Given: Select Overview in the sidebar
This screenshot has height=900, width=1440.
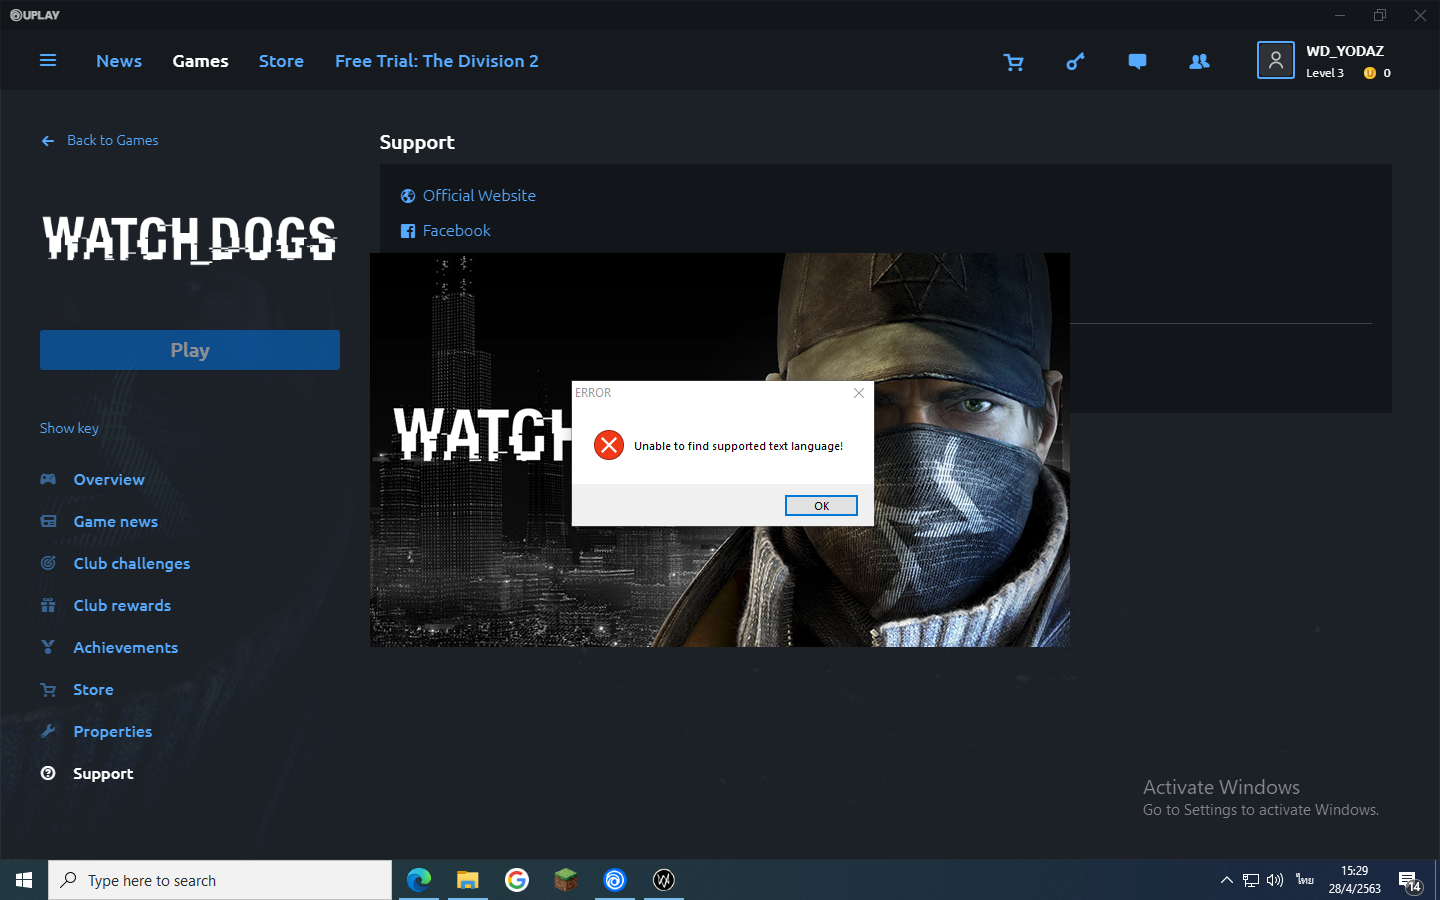Looking at the screenshot, I should pos(109,479).
